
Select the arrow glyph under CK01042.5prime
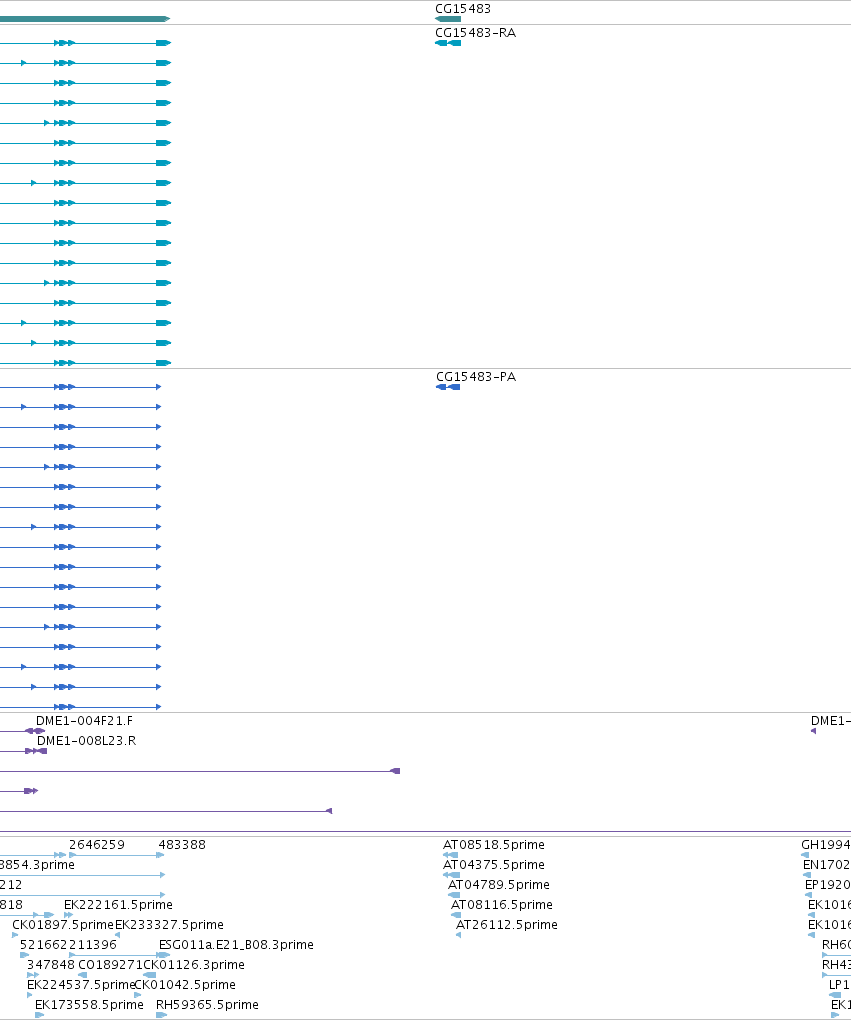point(137,995)
